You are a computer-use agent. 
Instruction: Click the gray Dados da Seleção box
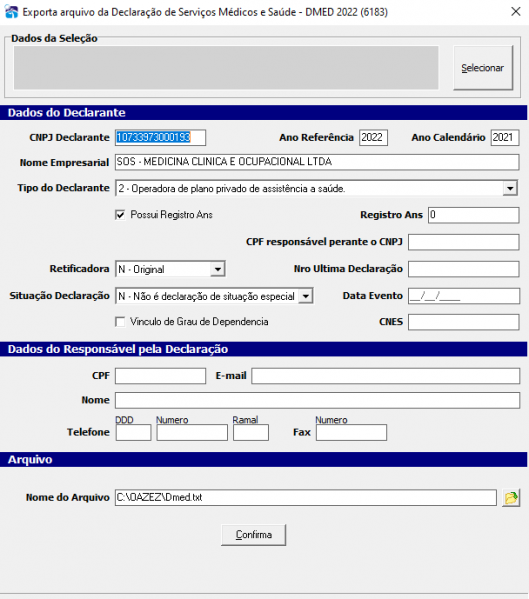226,68
